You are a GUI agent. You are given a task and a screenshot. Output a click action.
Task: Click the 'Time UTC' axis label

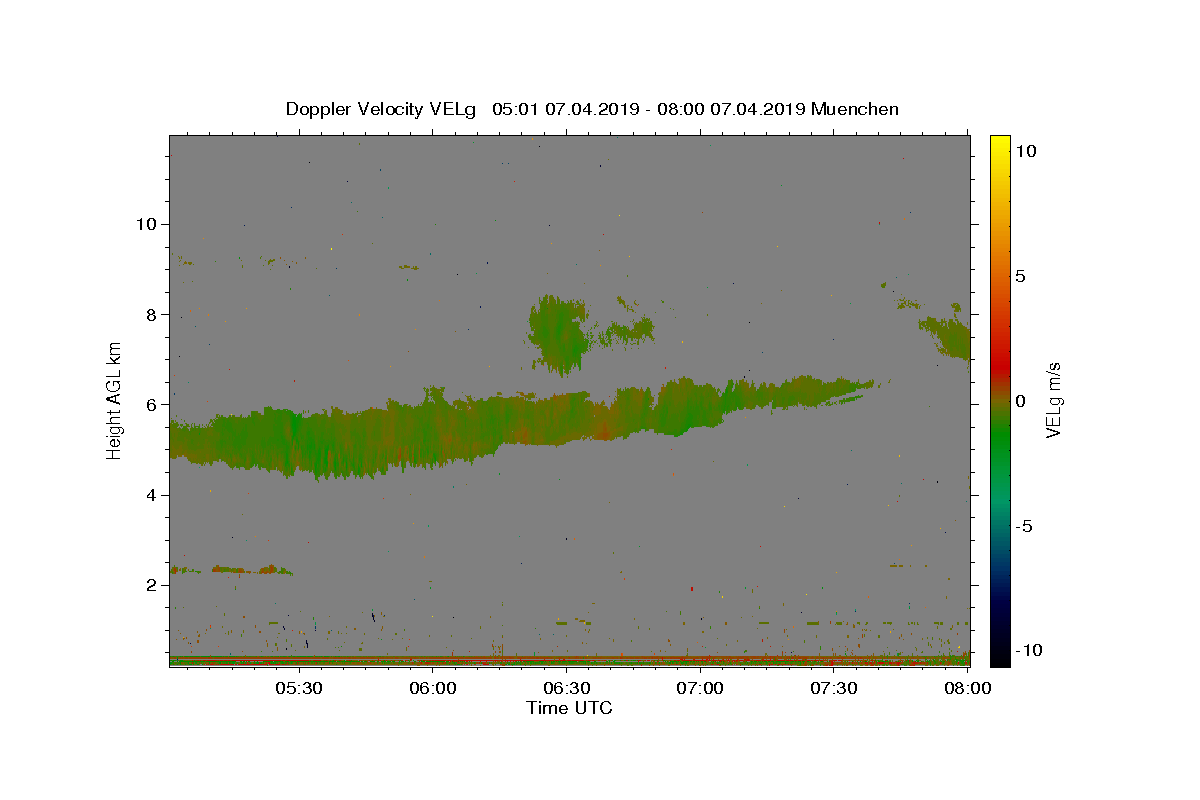[569, 708]
